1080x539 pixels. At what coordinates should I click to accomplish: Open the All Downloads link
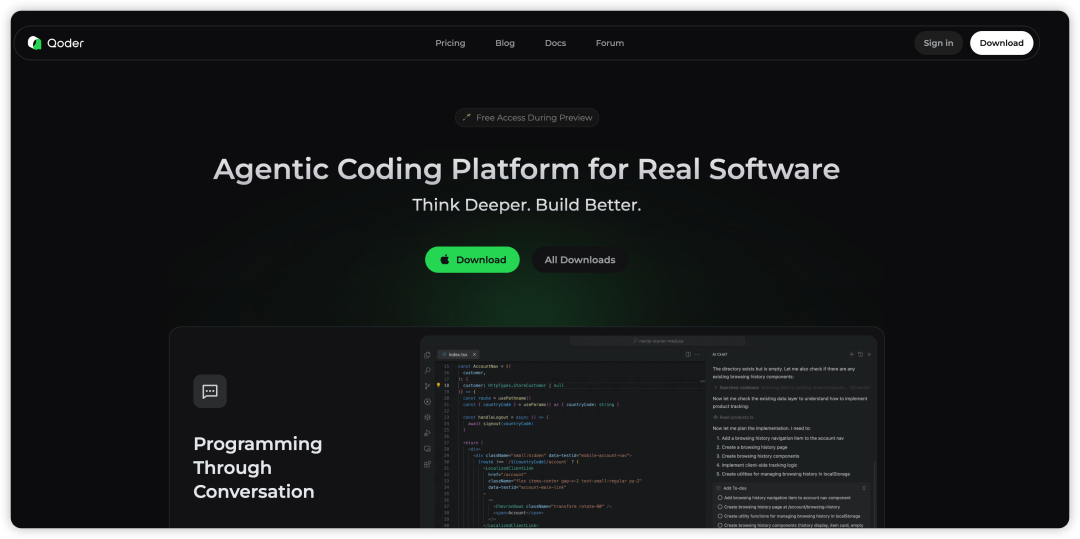point(580,260)
